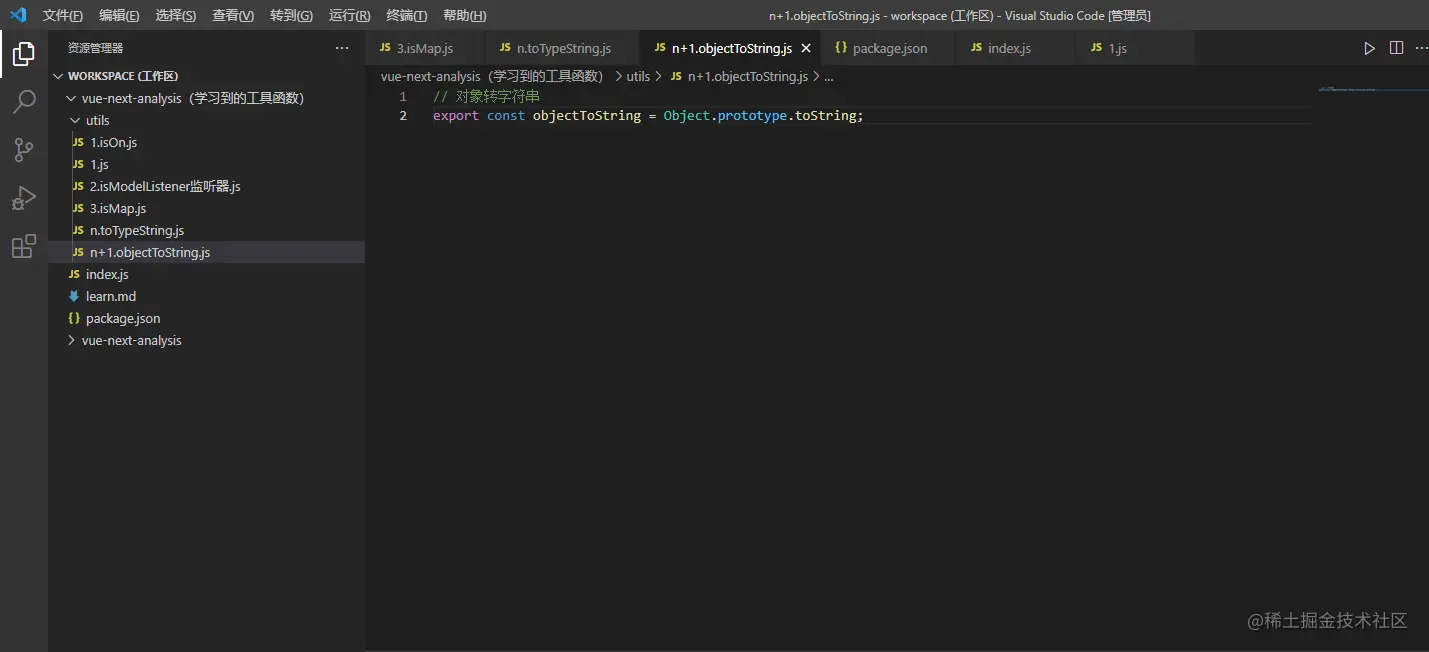Click the breadcrumb trailing ellipsis
This screenshot has height=652, width=1429.
pyautogui.click(x=828, y=76)
